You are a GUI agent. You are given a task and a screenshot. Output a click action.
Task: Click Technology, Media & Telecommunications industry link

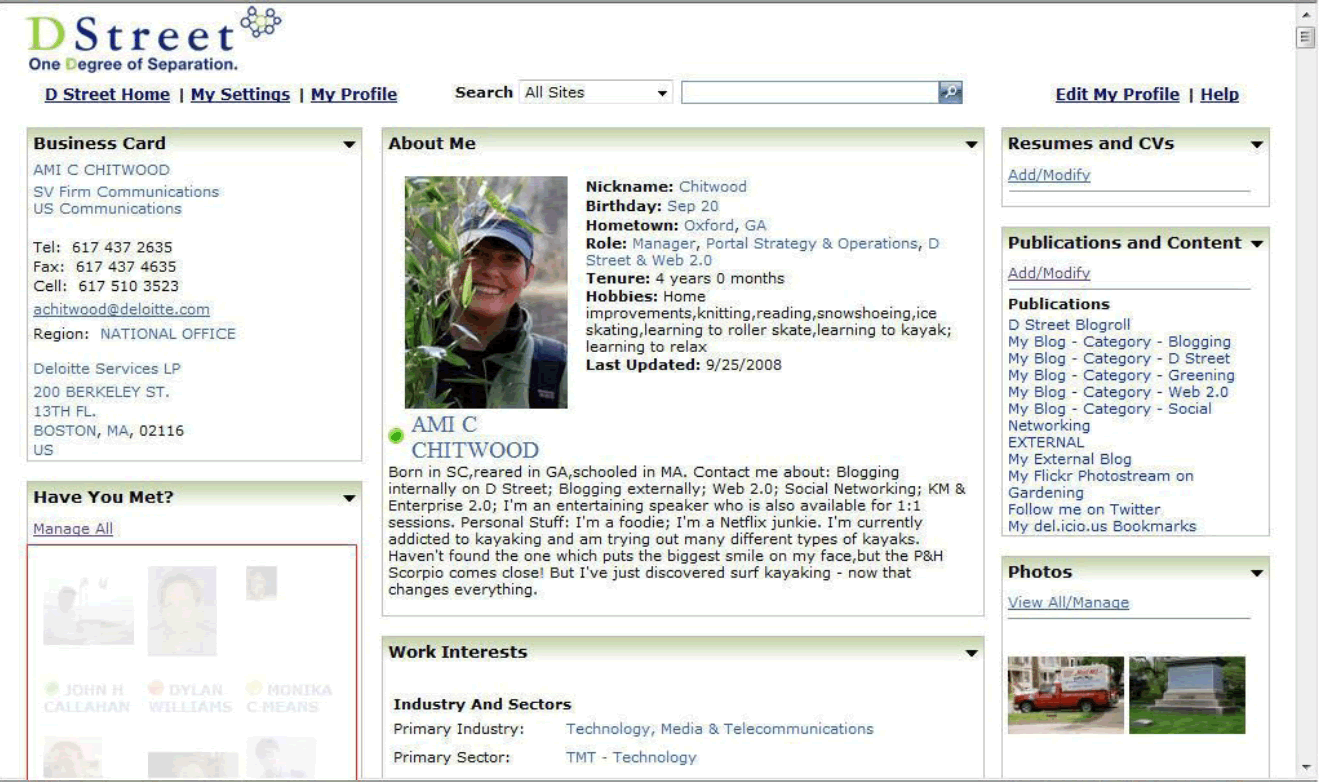point(719,729)
